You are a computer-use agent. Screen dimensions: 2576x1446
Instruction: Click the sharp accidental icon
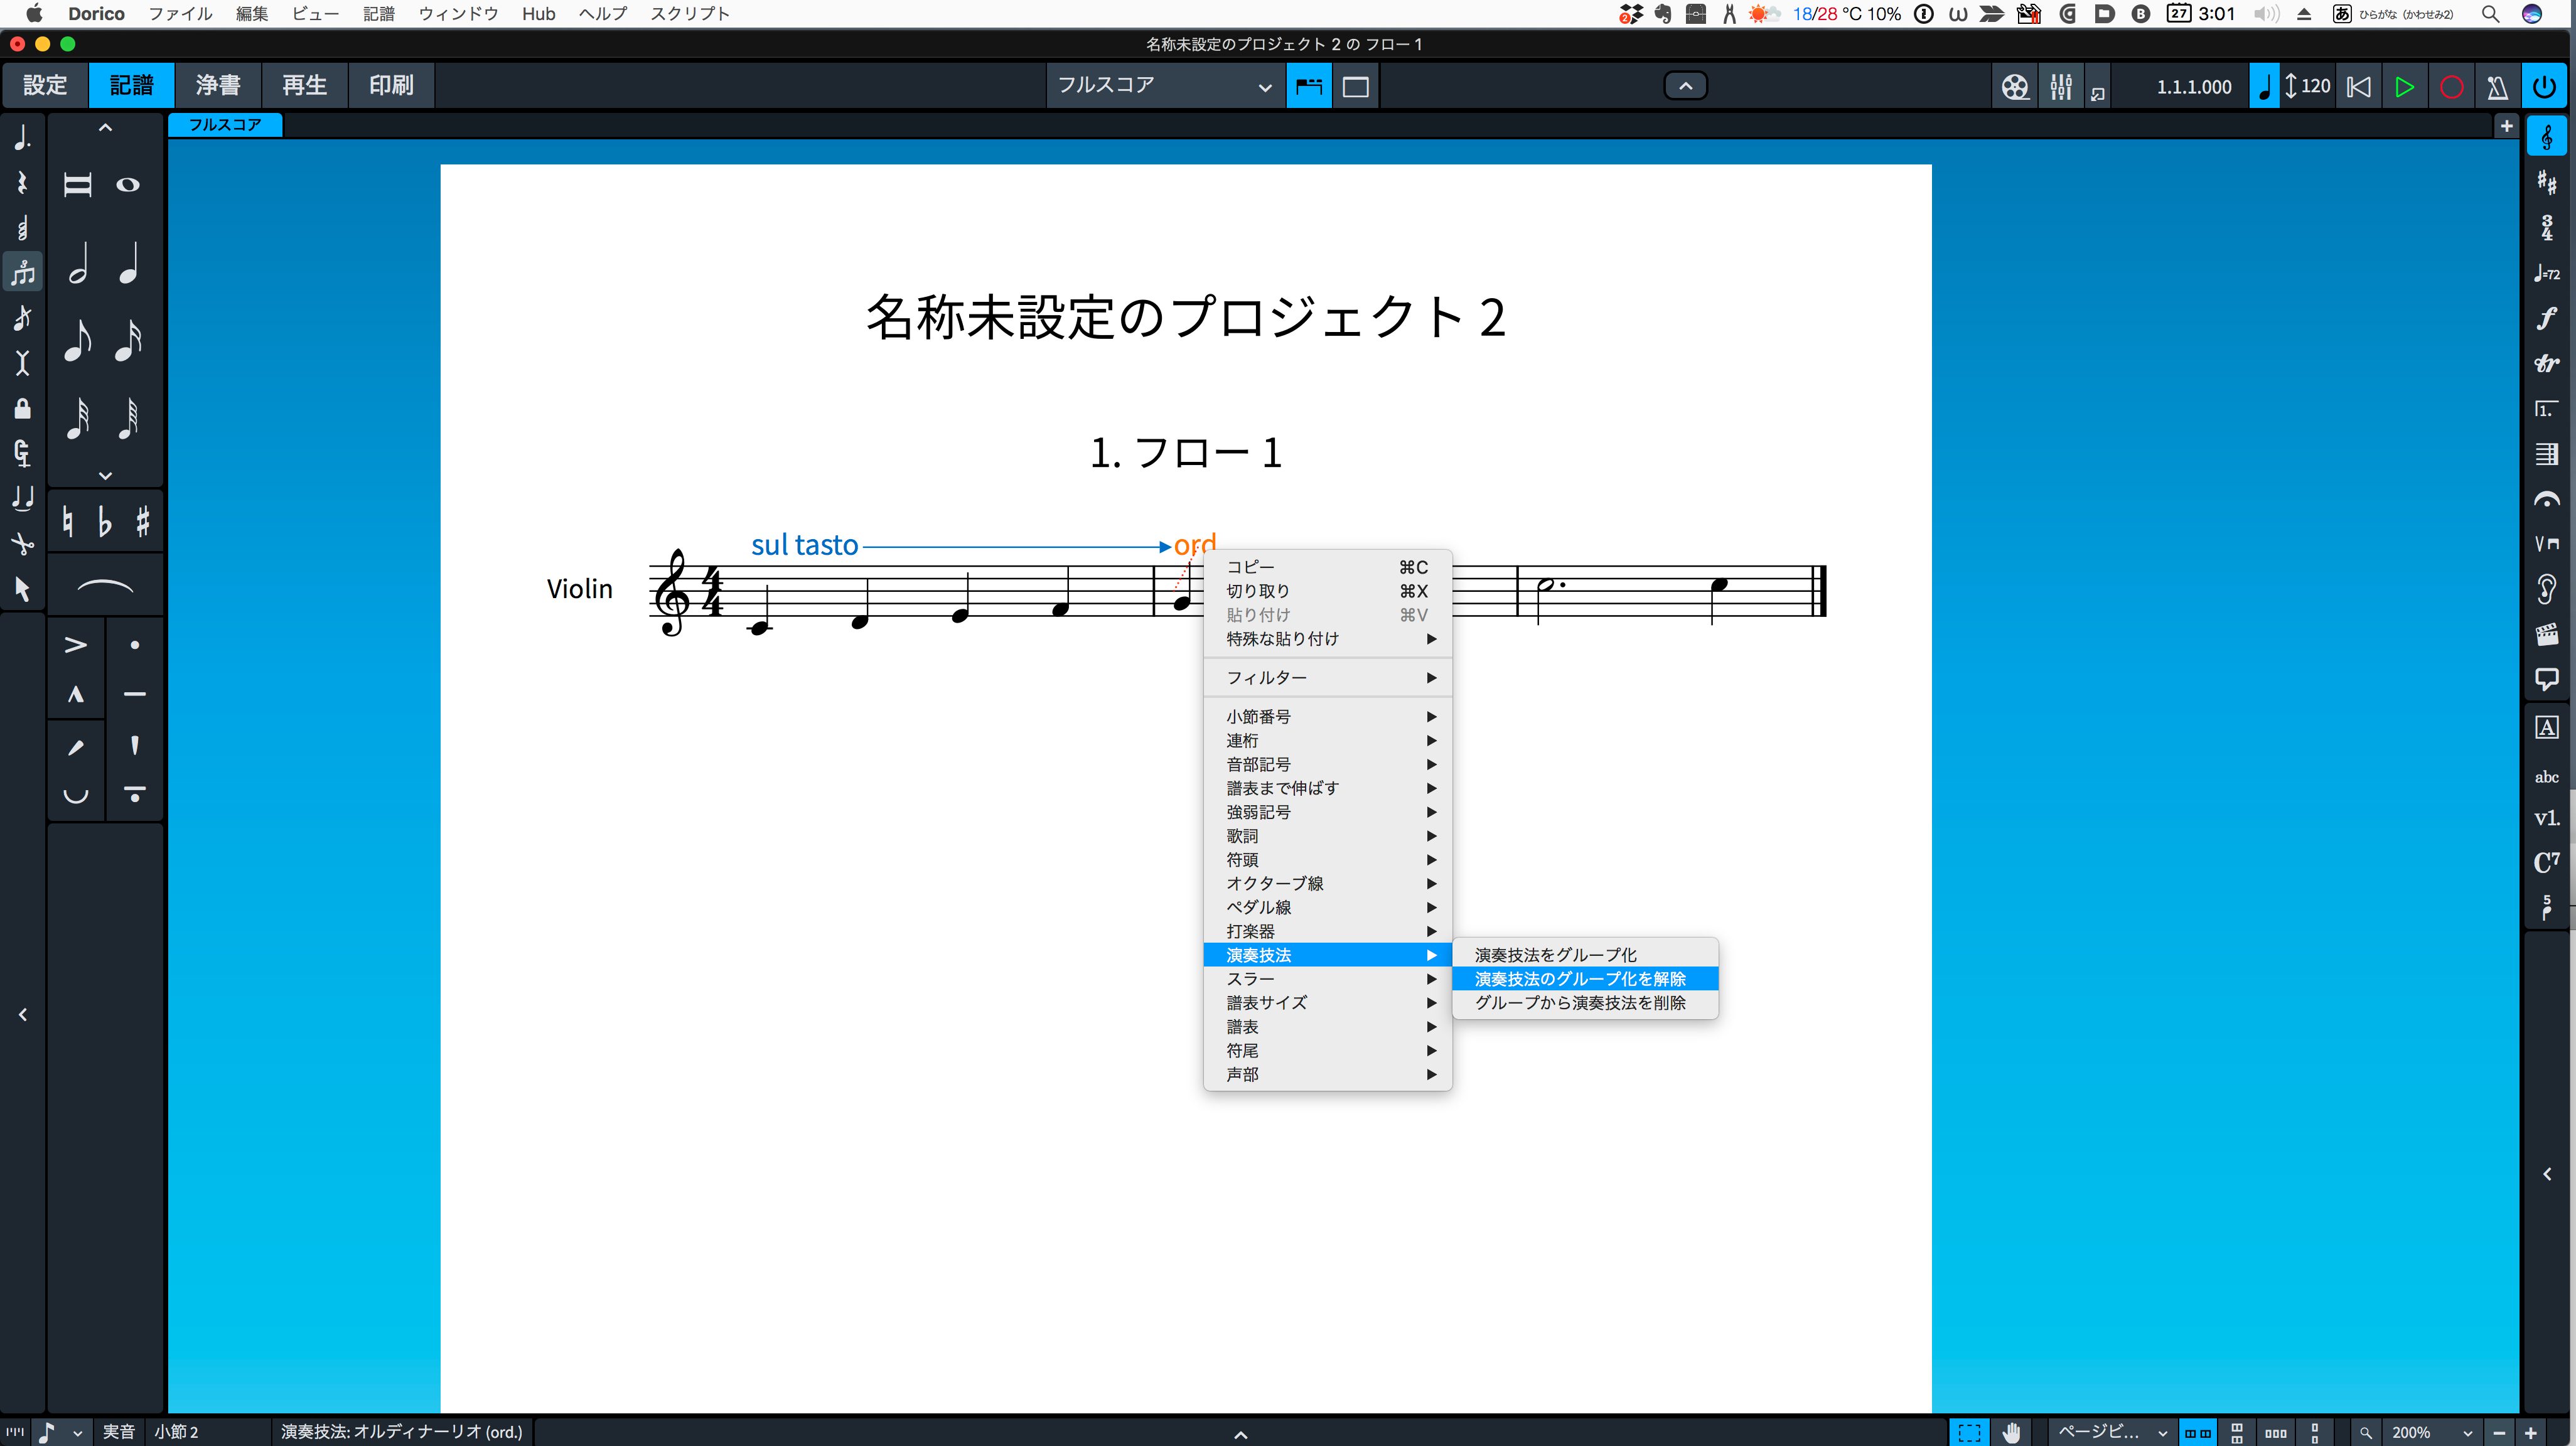pyautogui.click(x=143, y=521)
